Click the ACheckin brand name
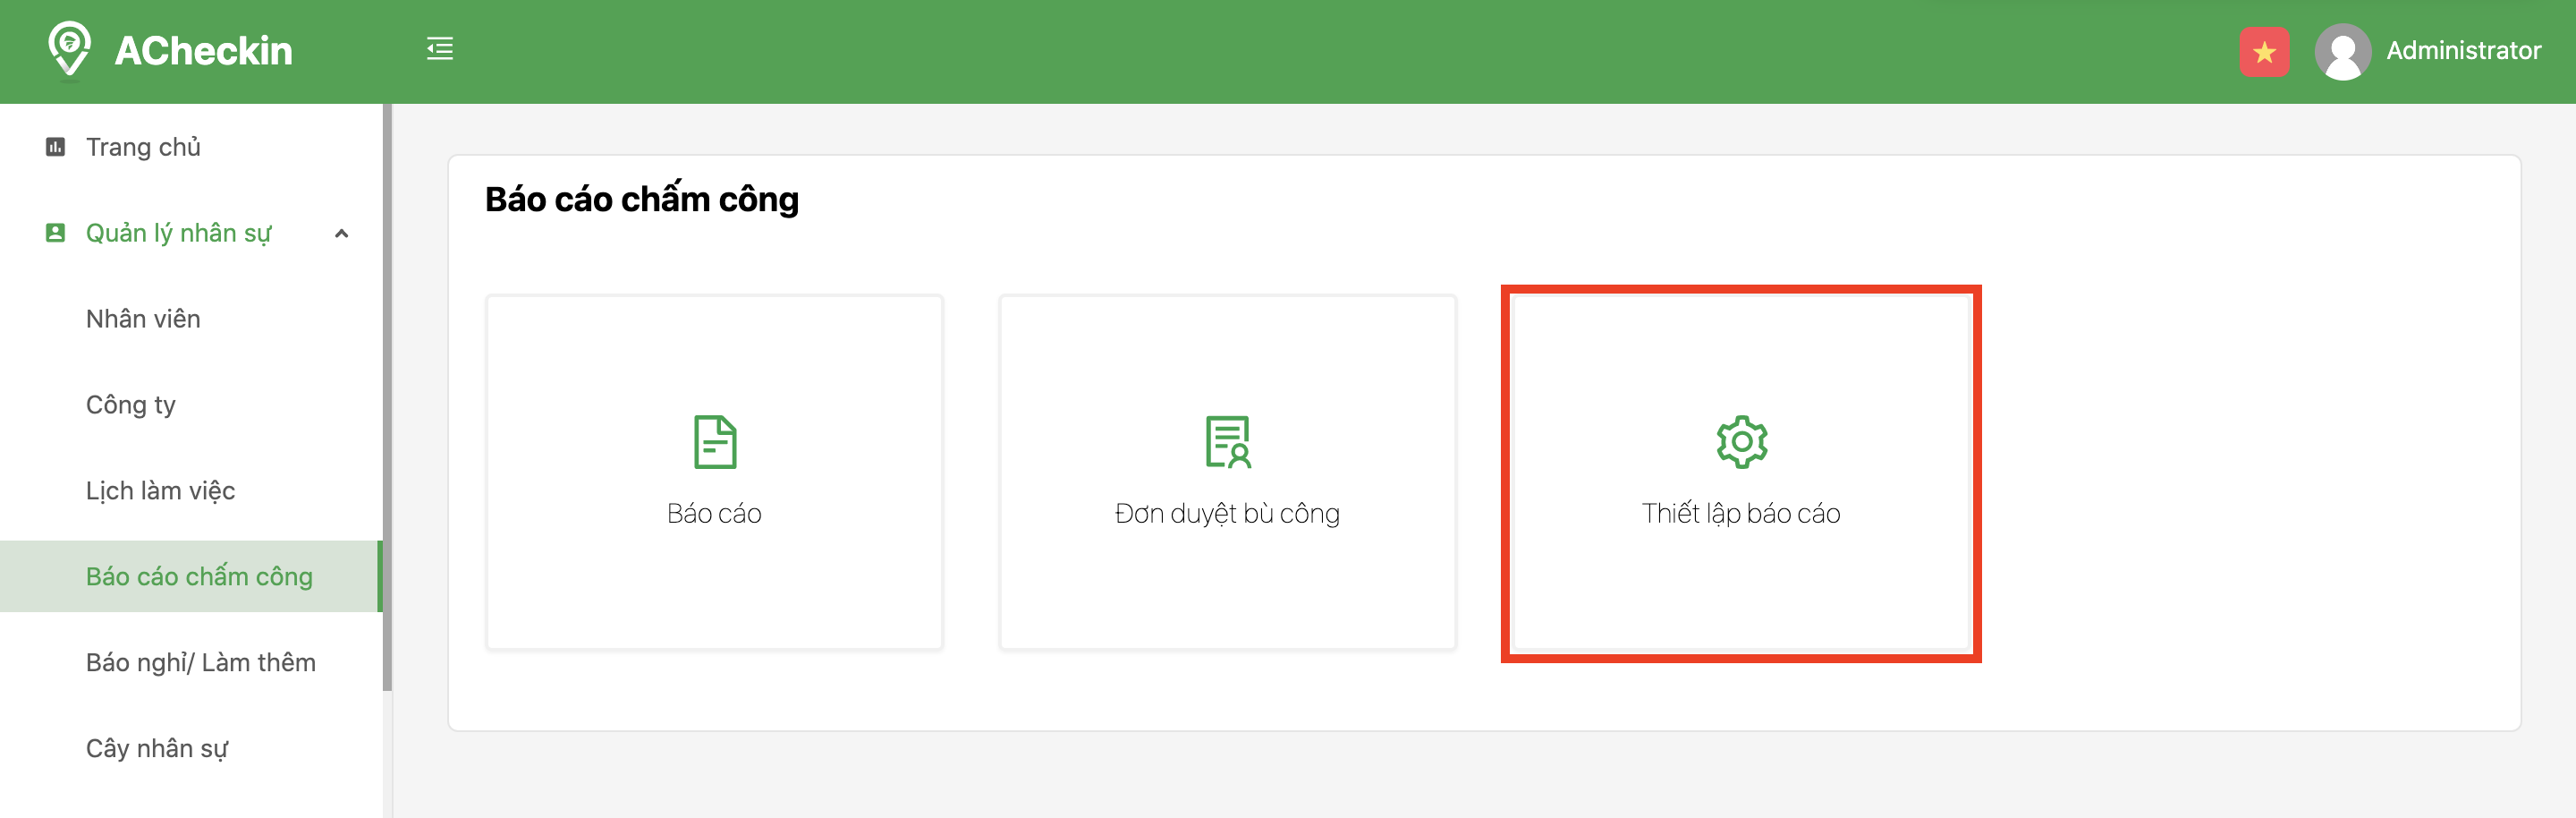The image size is (2576, 818). [x=203, y=51]
